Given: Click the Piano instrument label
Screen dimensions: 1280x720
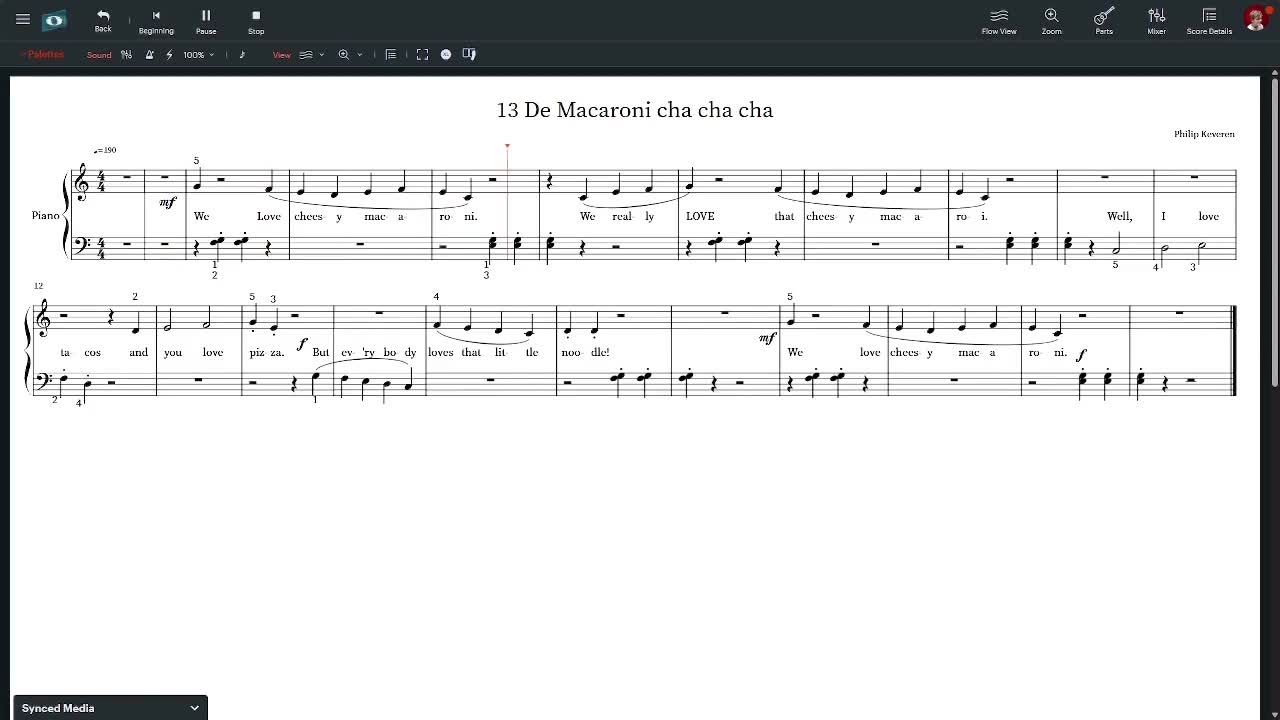Looking at the screenshot, I should (45, 215).
